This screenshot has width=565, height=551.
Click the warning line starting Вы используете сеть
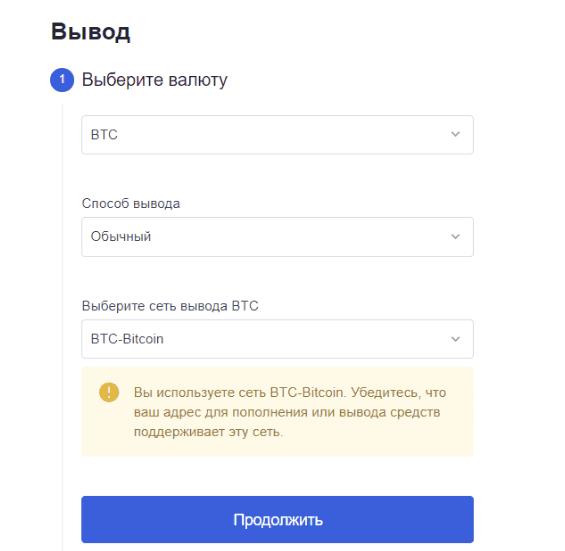(290, 392)
